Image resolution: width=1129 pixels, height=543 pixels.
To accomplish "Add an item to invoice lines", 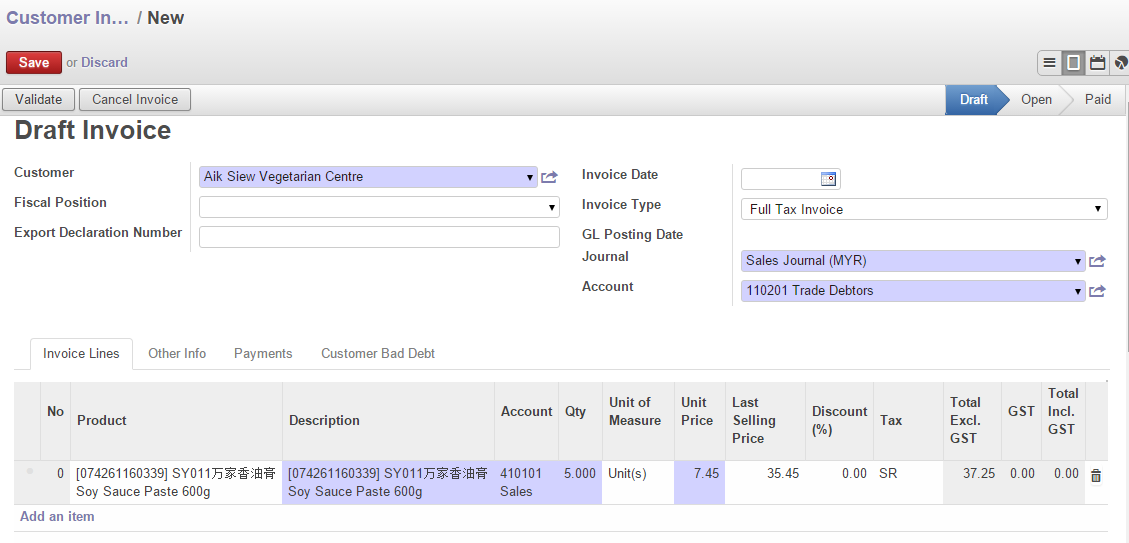I will 57,516.
